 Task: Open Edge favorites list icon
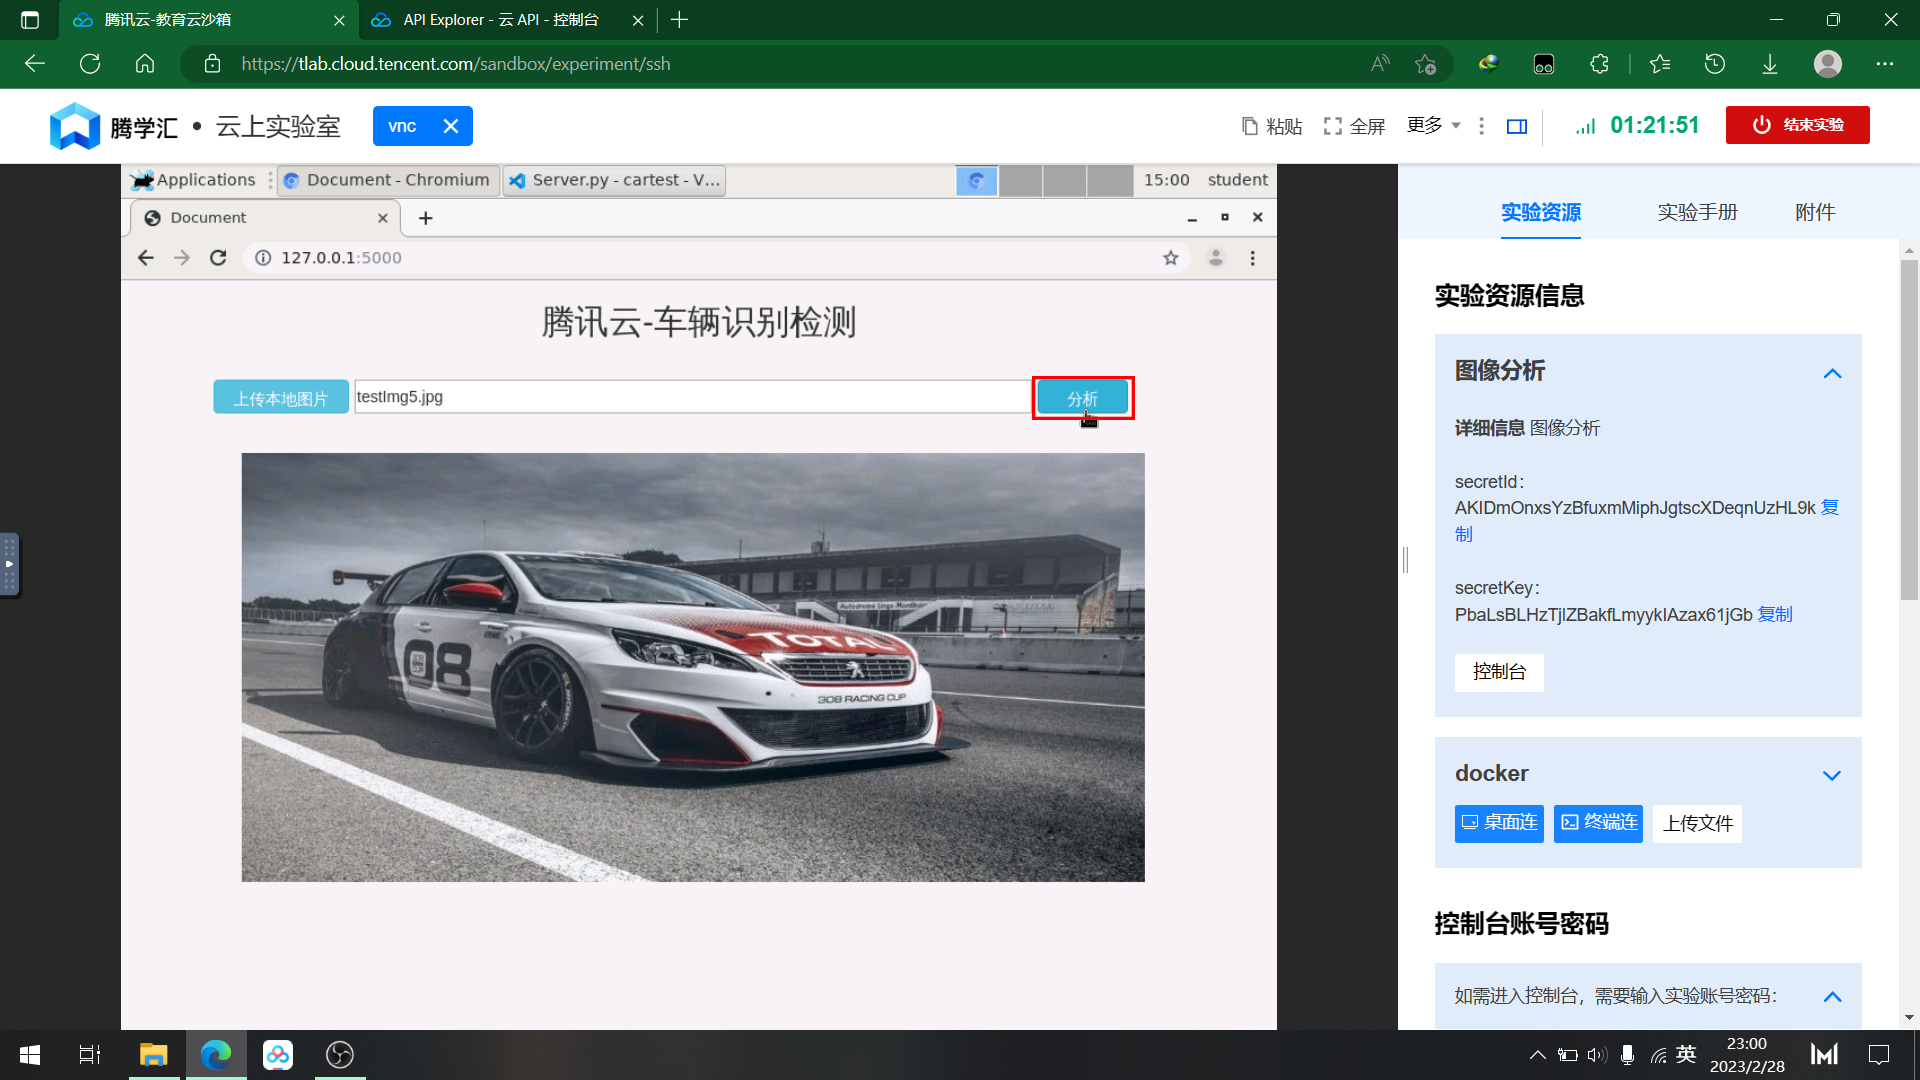point(1660,64)
